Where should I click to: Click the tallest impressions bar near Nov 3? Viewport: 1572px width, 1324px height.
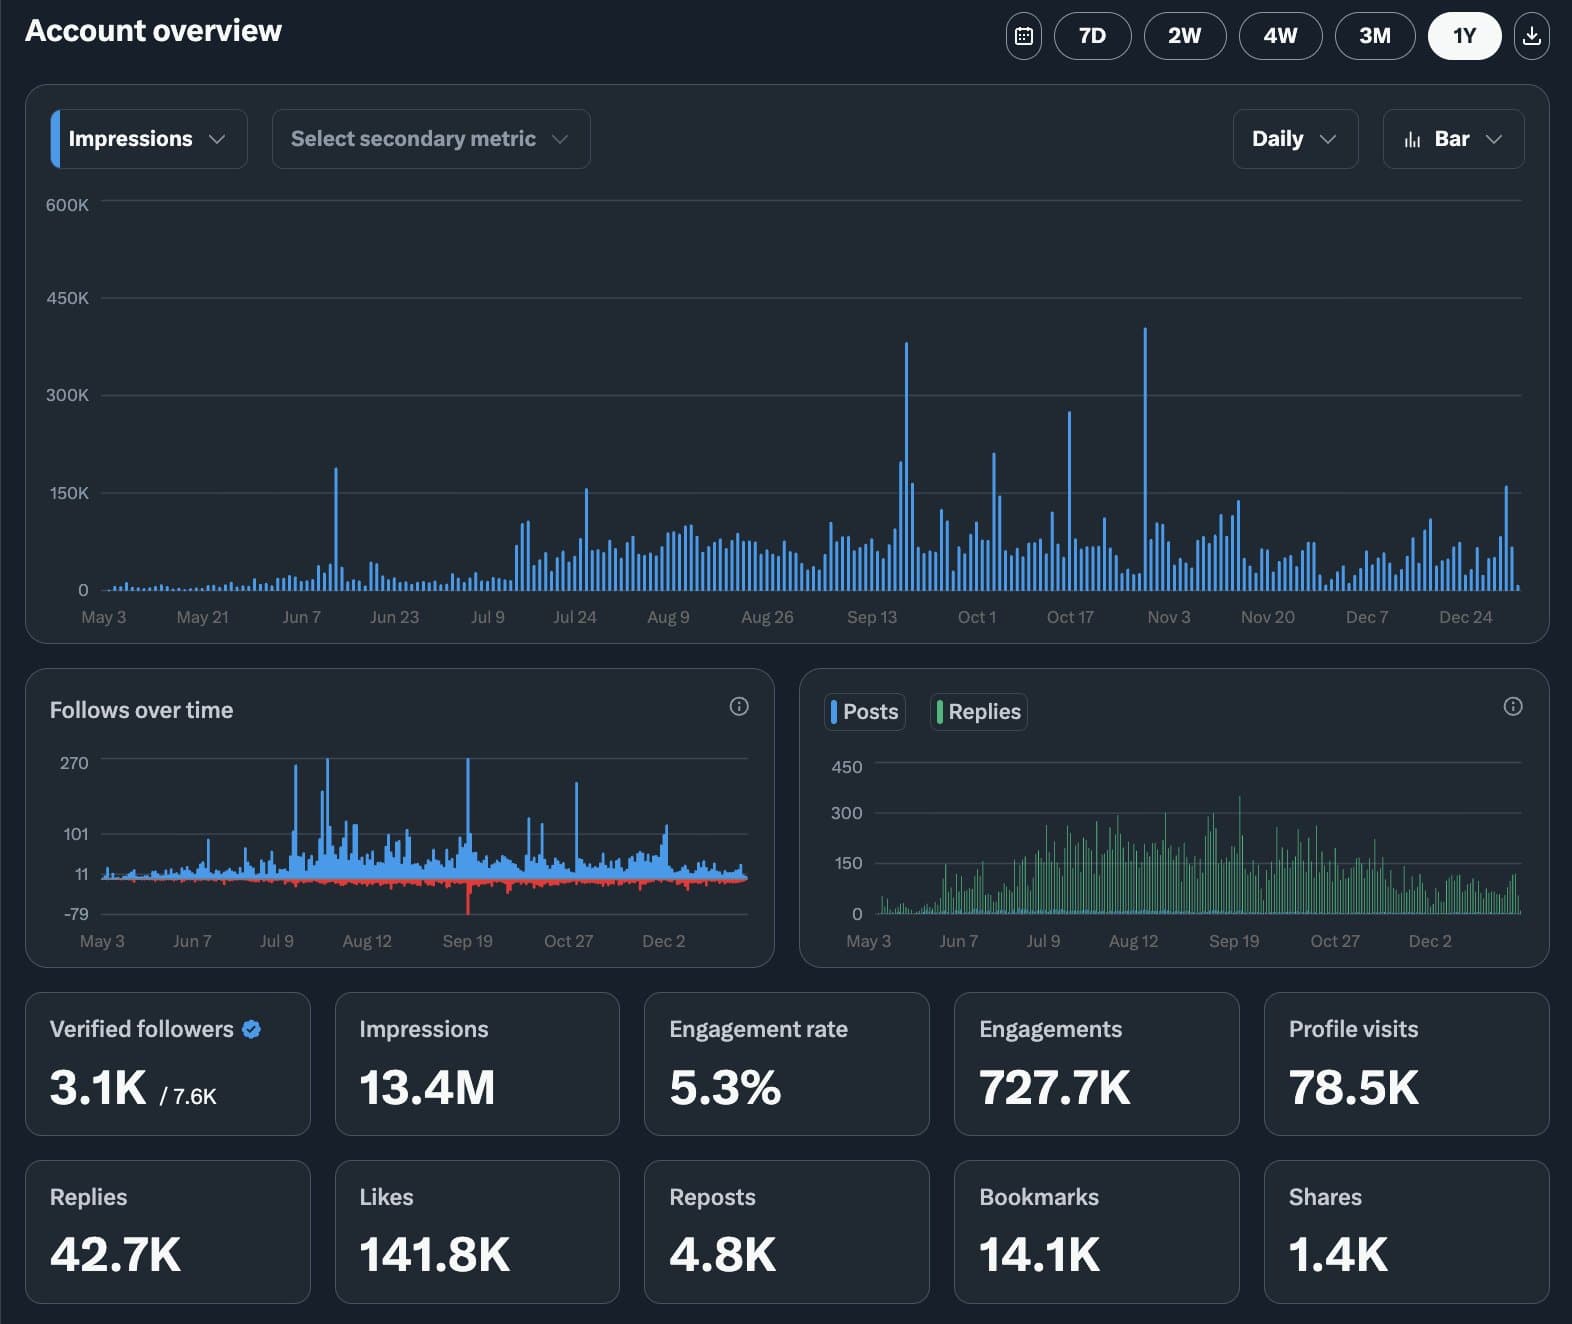click(x=1145, y=459)
